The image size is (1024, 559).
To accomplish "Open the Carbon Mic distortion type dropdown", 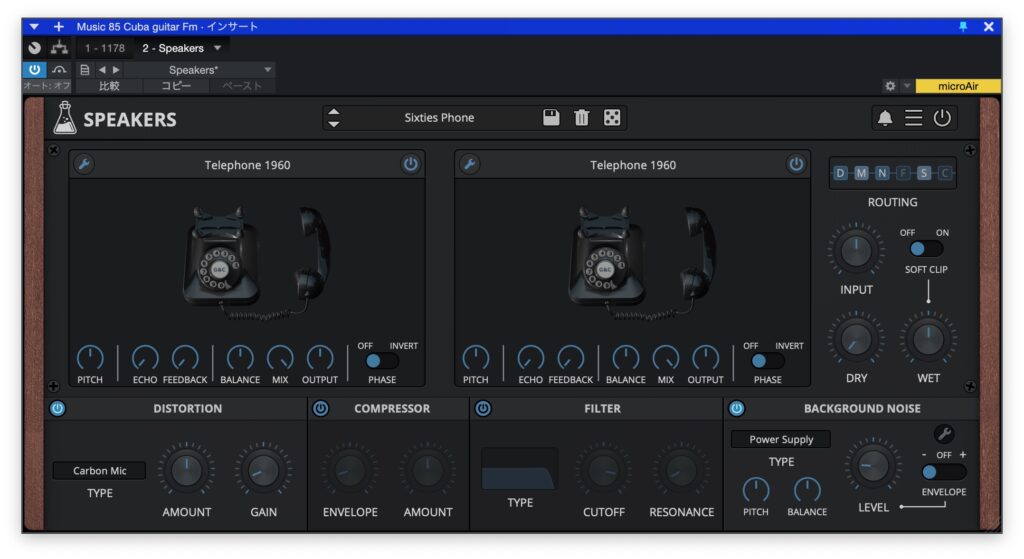I will [99, 471].
